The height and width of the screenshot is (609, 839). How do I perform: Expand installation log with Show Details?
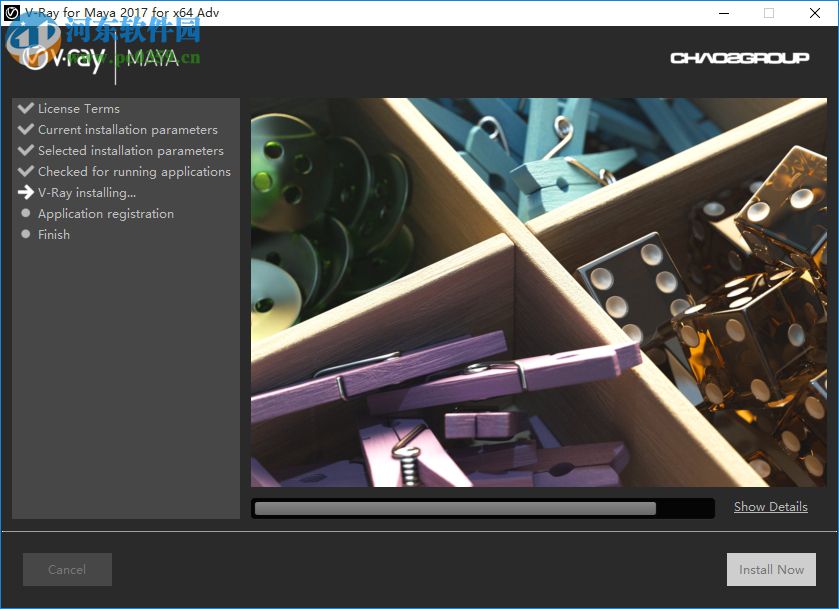click(770, 507)
